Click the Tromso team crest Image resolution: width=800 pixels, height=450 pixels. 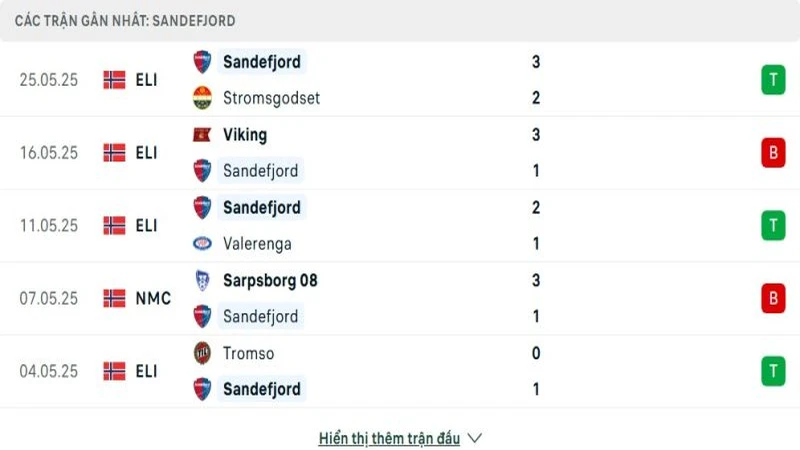pyautogui.click(x=202, y=353)
